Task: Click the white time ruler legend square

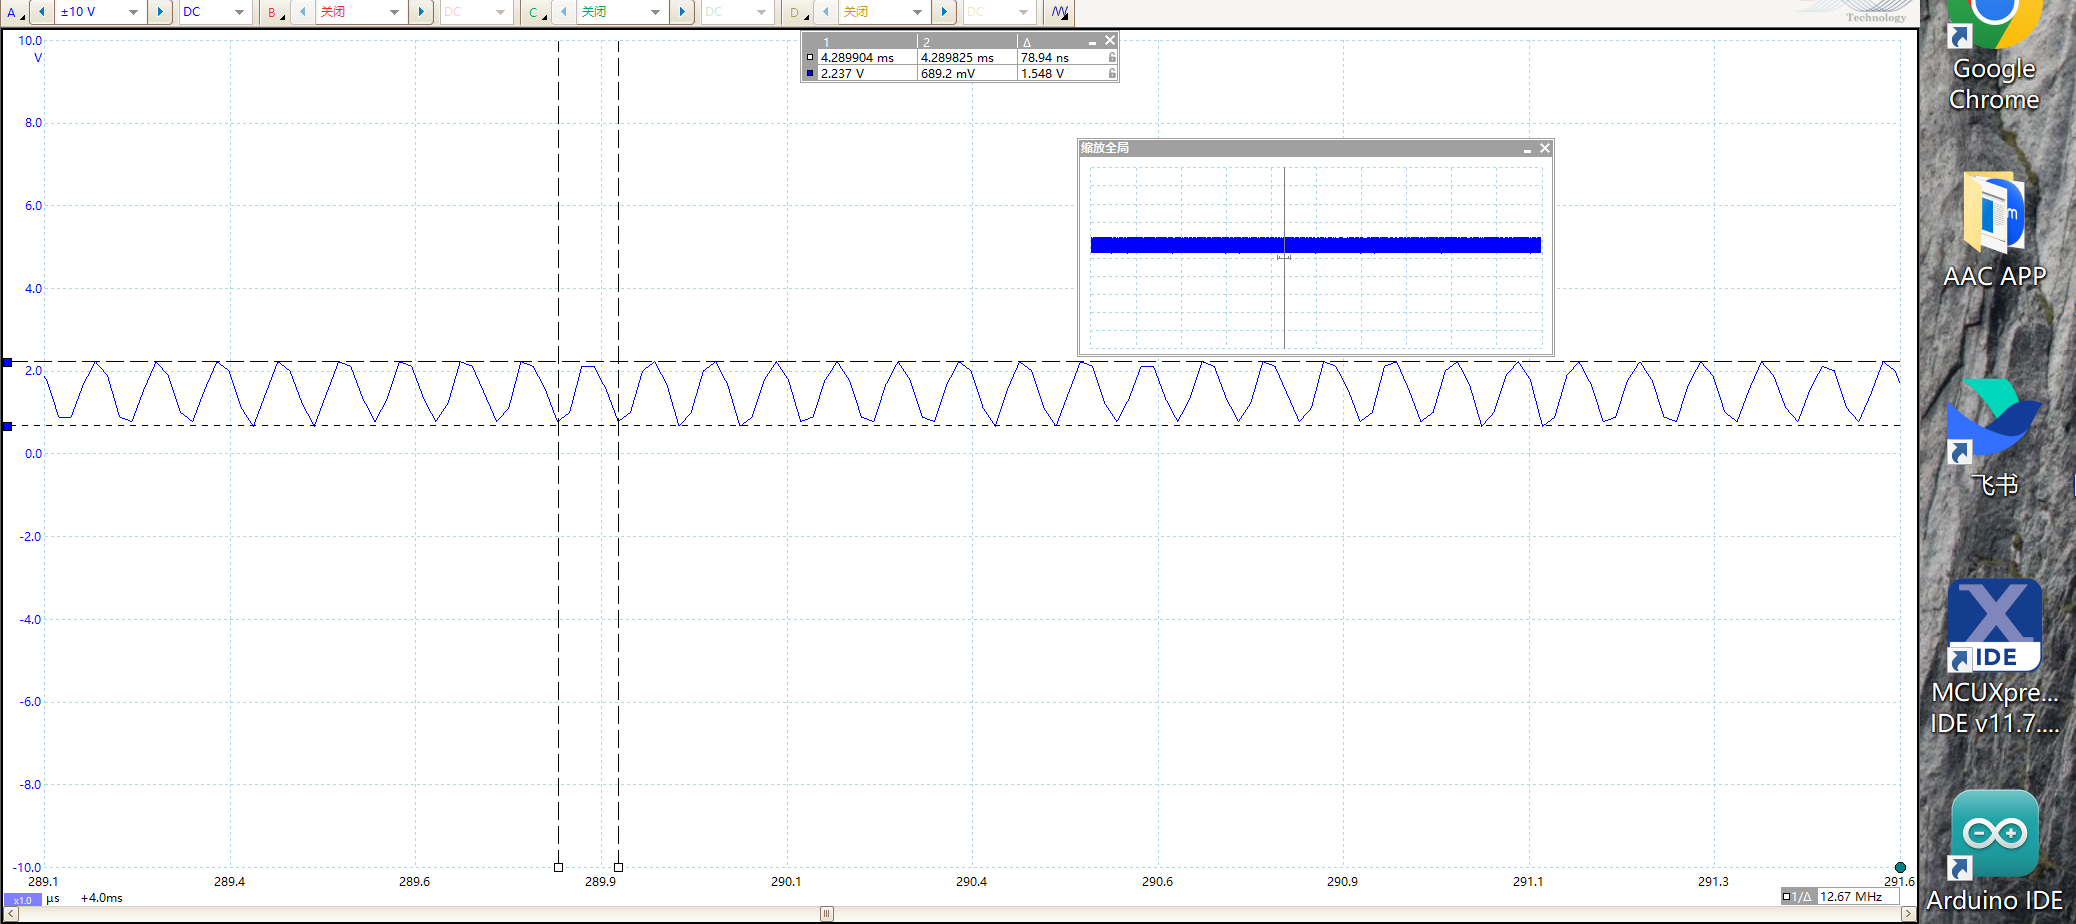Action: [x=810, y=58]
